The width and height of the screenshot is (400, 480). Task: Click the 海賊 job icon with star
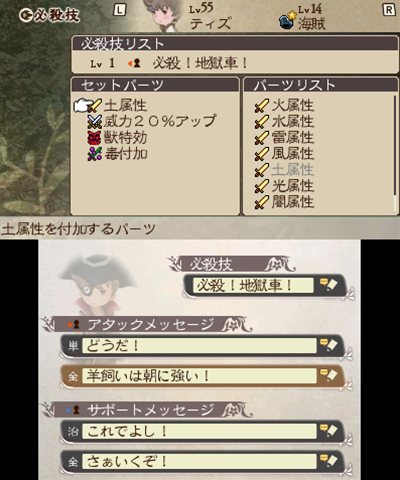287,21
